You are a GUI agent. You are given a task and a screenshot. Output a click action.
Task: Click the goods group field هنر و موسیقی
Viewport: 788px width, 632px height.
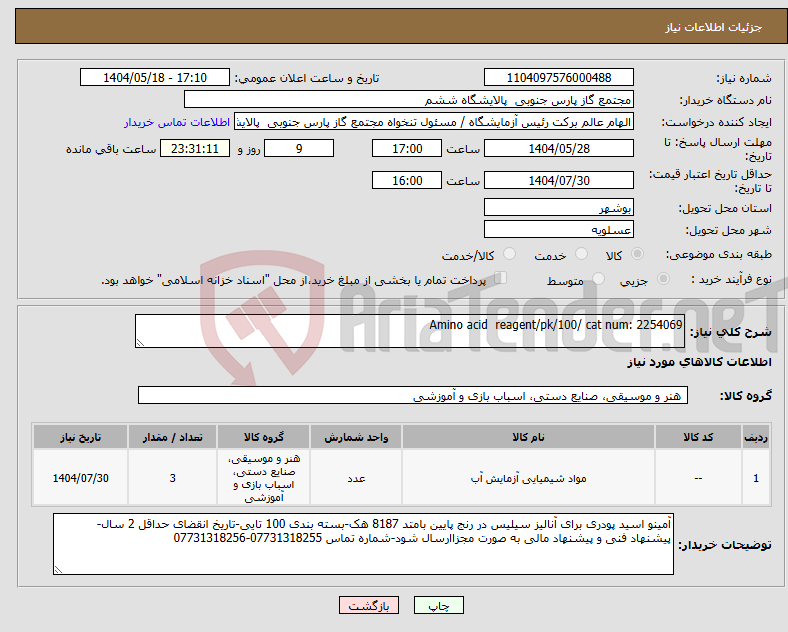pyautogui.click(x=413, y=395)
